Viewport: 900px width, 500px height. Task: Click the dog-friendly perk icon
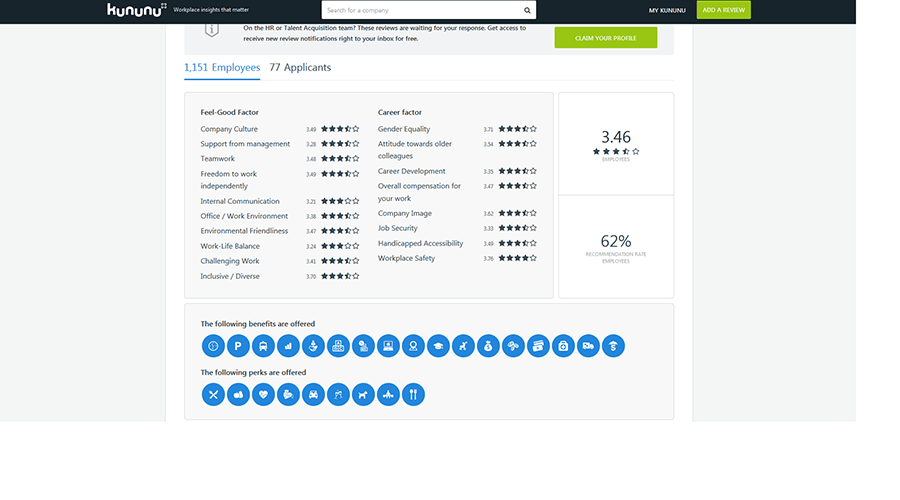(x=363, y=394)
